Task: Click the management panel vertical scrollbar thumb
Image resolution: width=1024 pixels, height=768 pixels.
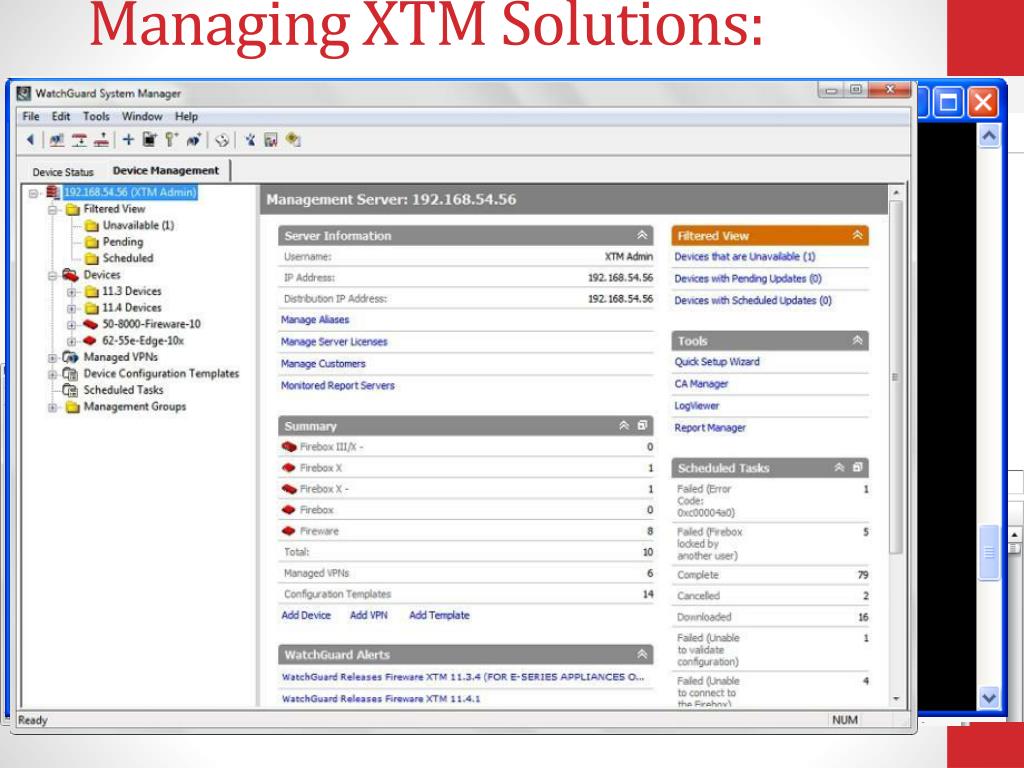Action: 896,377
